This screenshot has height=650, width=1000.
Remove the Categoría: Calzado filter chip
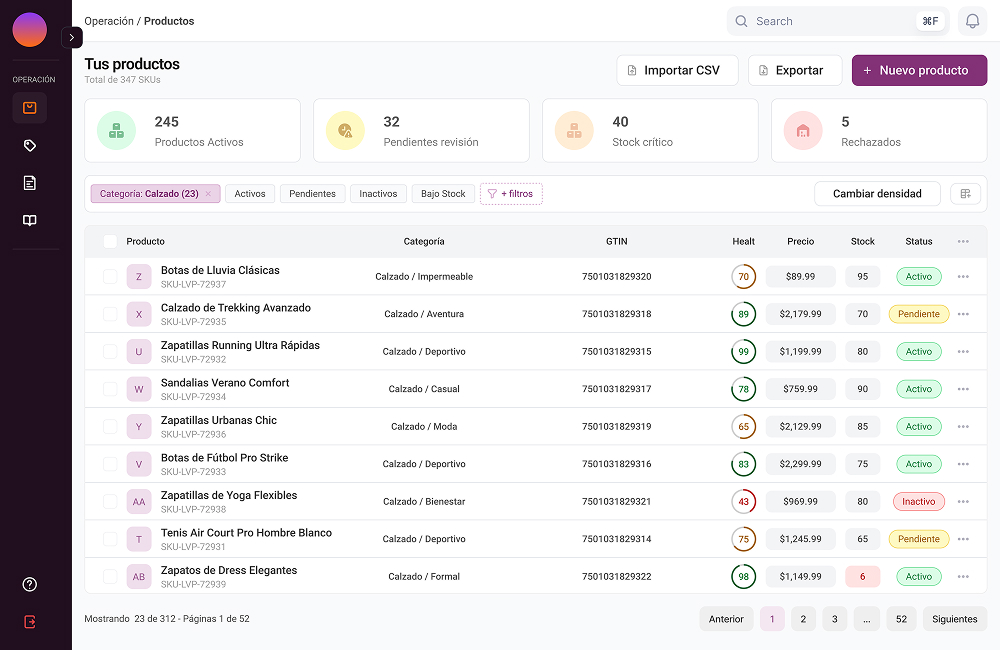coord(208,194)
